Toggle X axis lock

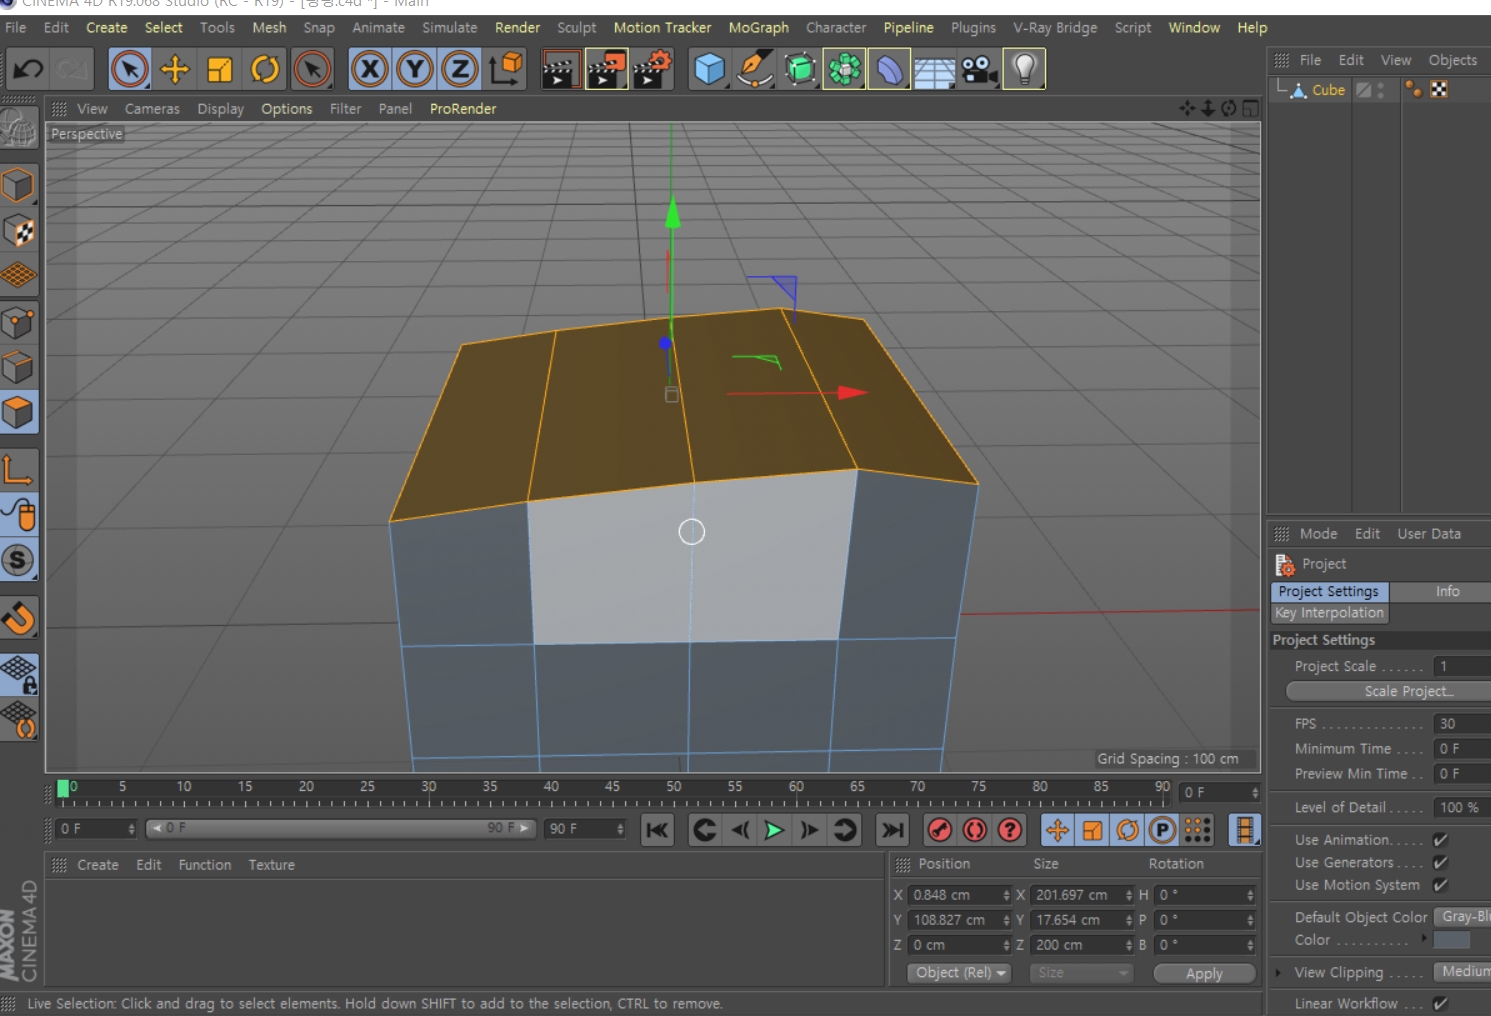pos(370,69)
